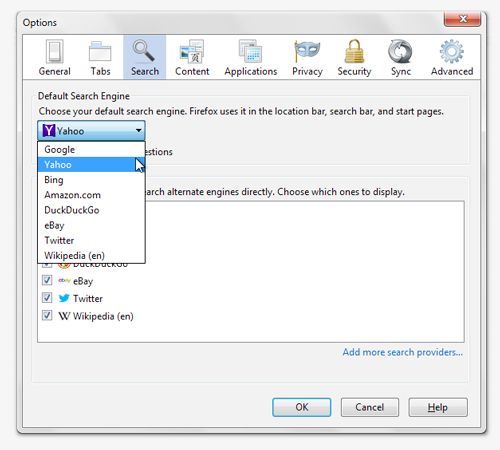
Task: Click the Wikipedia W logo in the list
Action: point(64,316)
